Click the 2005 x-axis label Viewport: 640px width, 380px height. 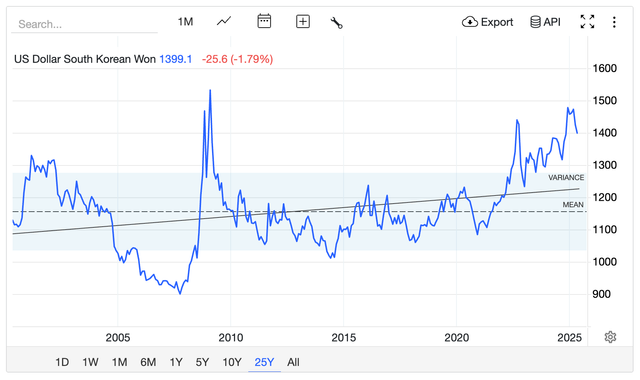pyautogui.click(x=118, y=338)
